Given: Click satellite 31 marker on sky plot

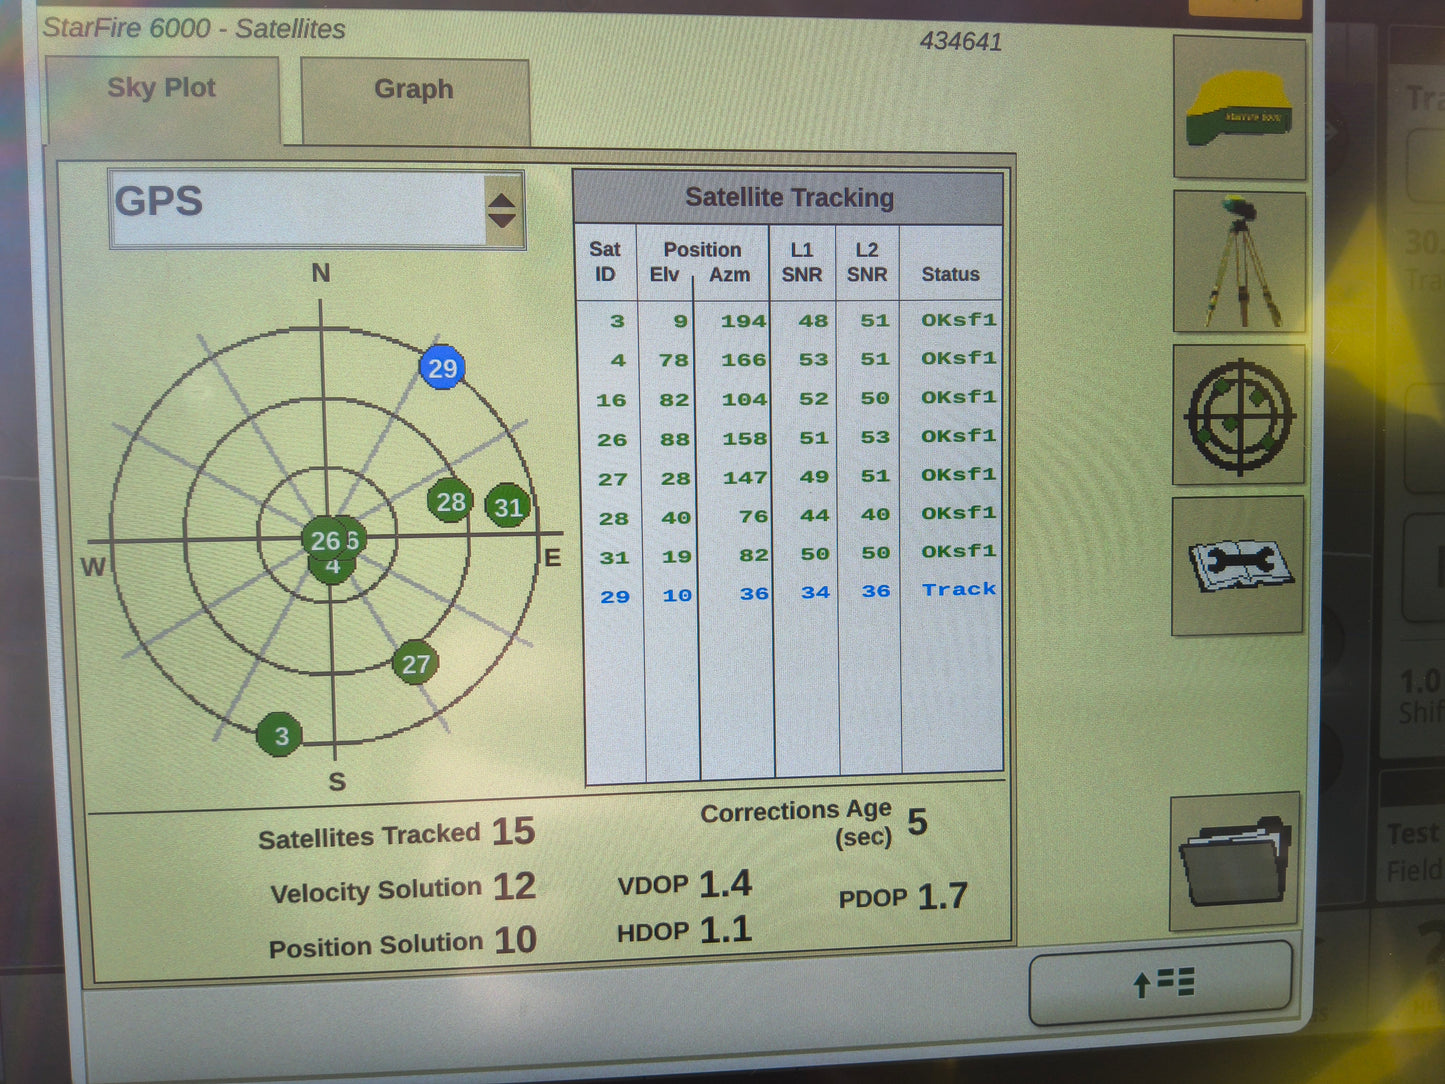Looking at the screenshot, I should point(506,508).
